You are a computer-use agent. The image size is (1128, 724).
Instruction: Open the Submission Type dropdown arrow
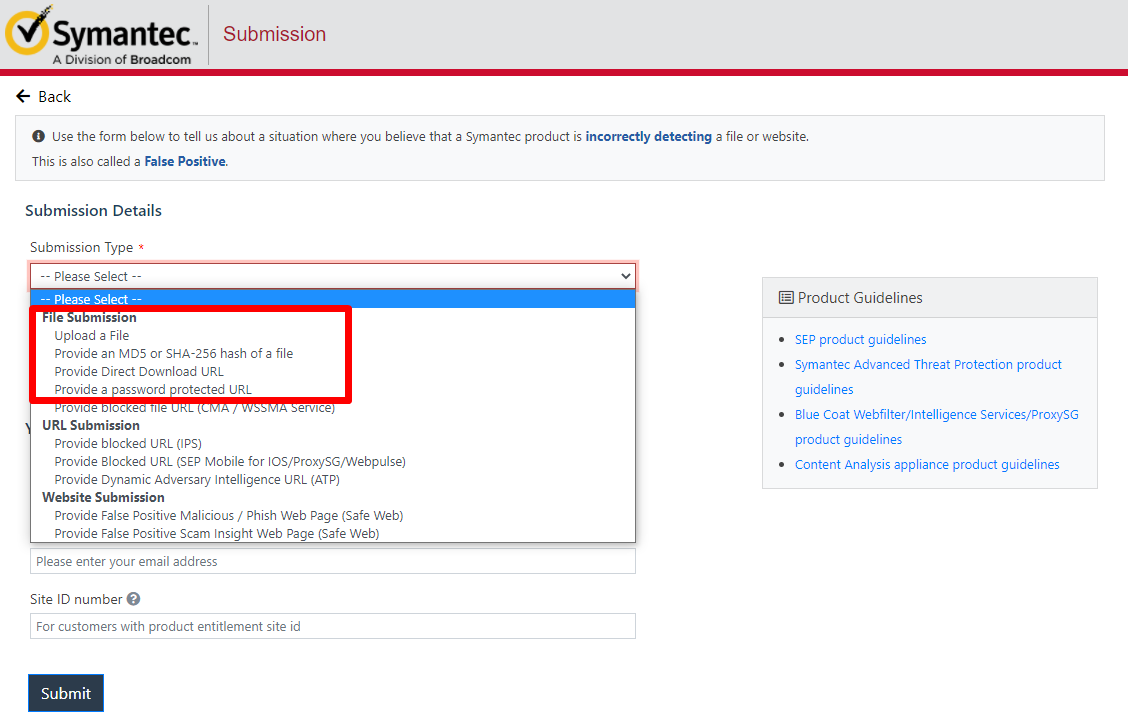pyautogui.click(x=625, y=276)
